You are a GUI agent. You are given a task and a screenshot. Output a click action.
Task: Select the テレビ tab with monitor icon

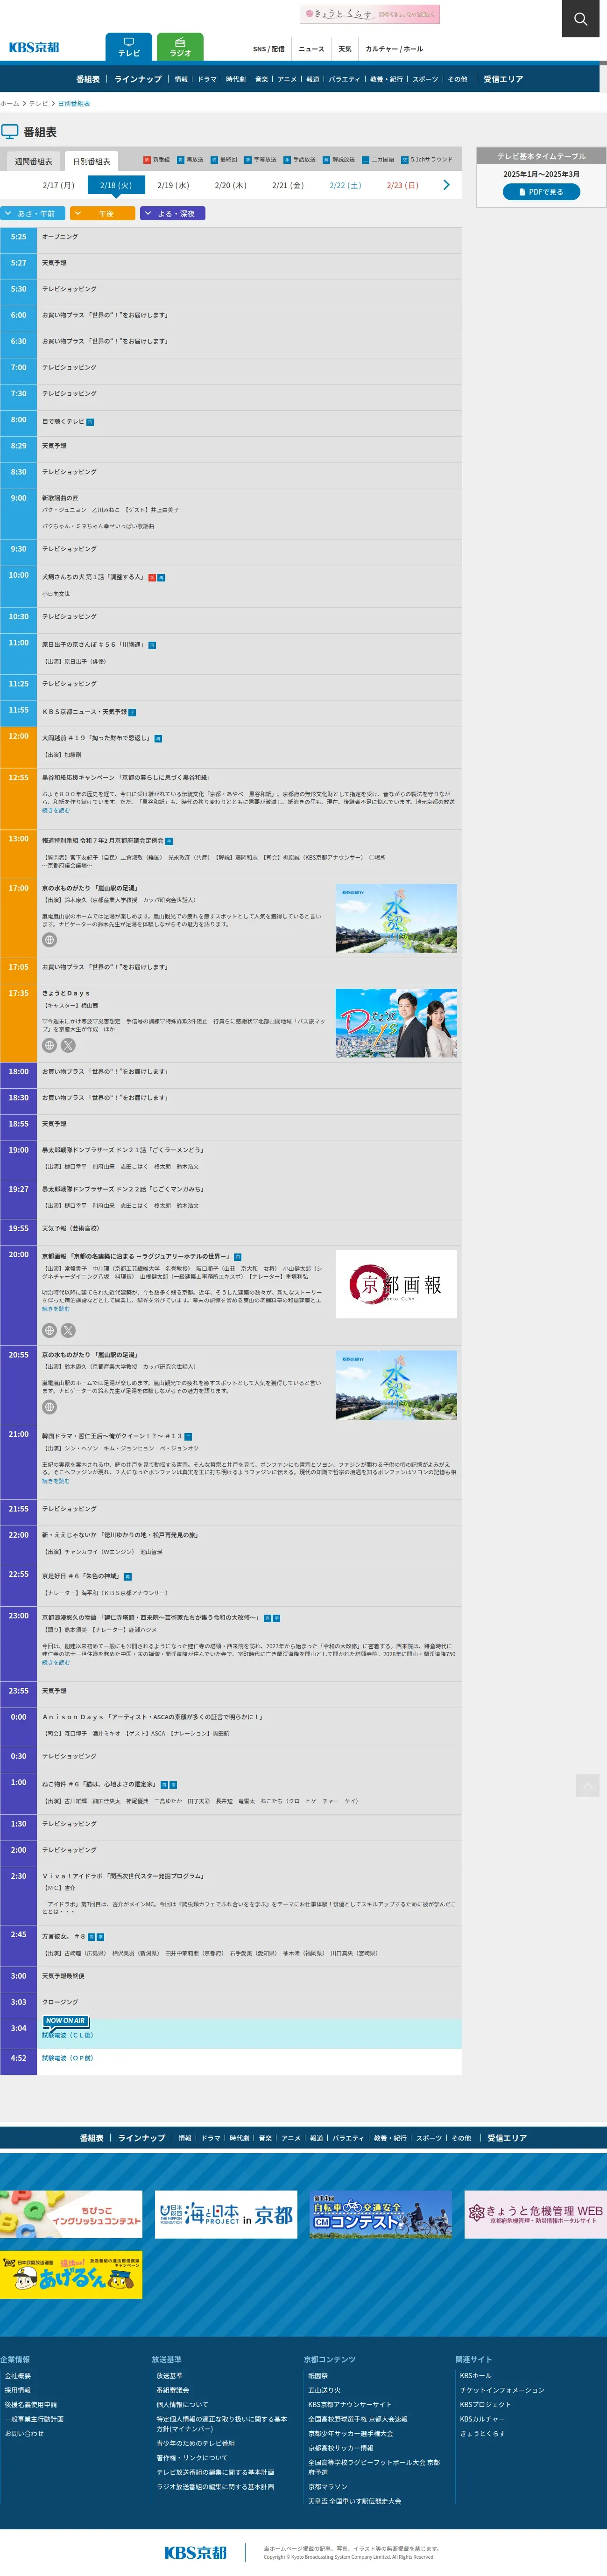pos(129,47)
